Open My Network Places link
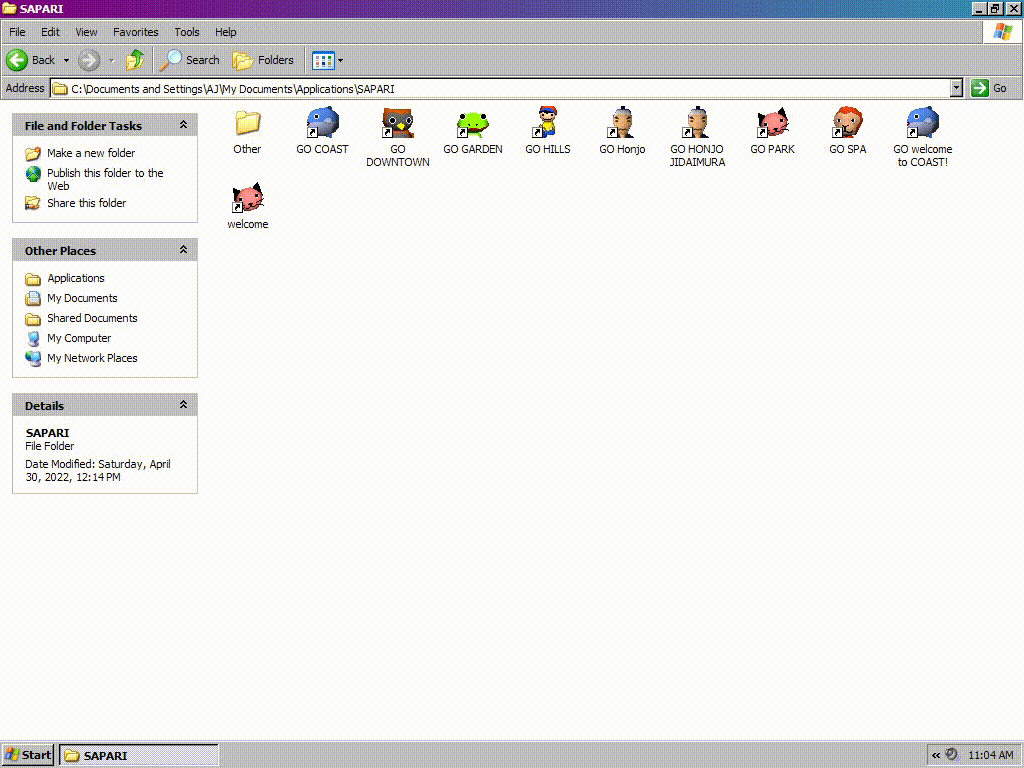 [x=92, y=358]
